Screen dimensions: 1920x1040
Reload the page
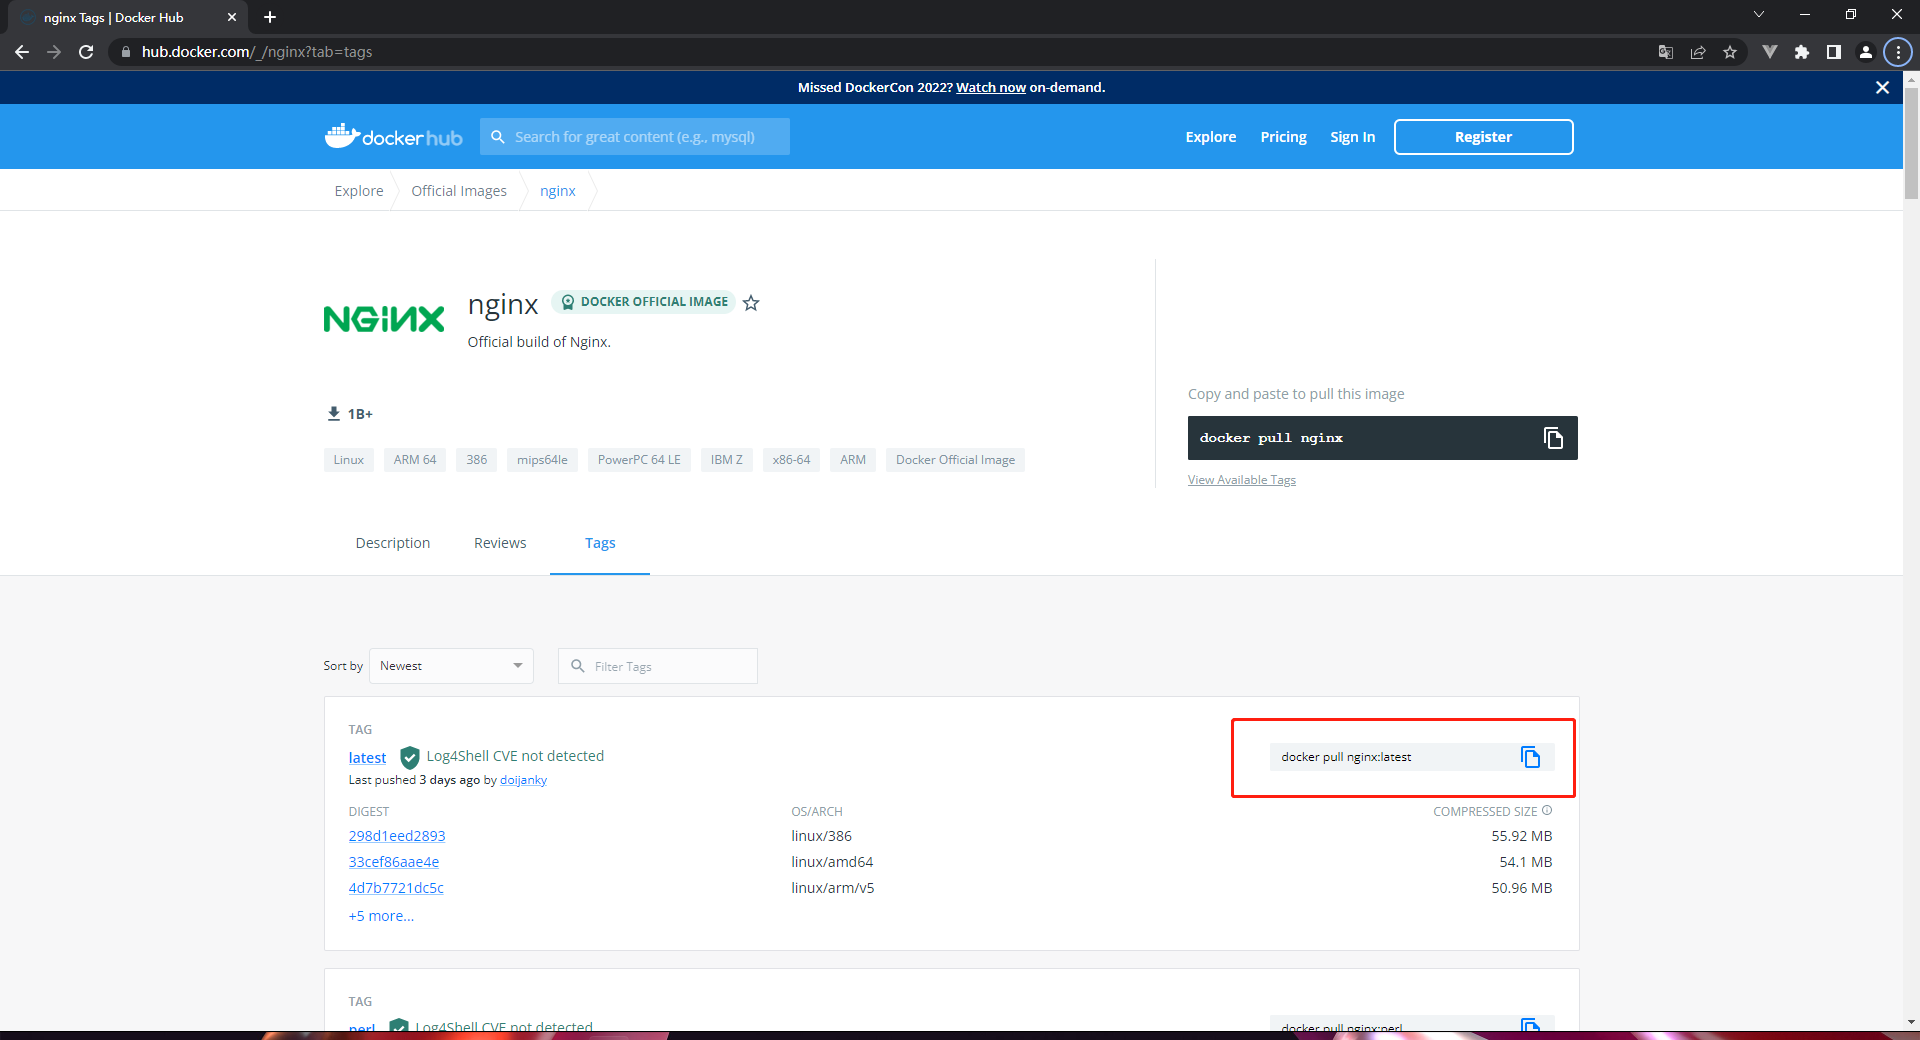86,52
